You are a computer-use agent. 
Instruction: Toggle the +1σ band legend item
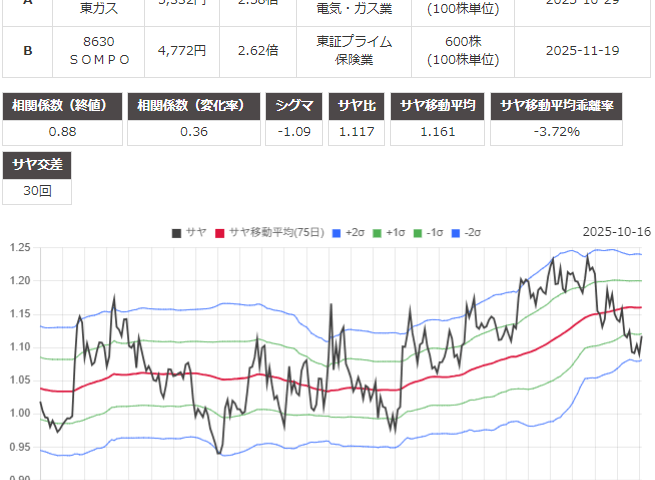coord(388,232)
